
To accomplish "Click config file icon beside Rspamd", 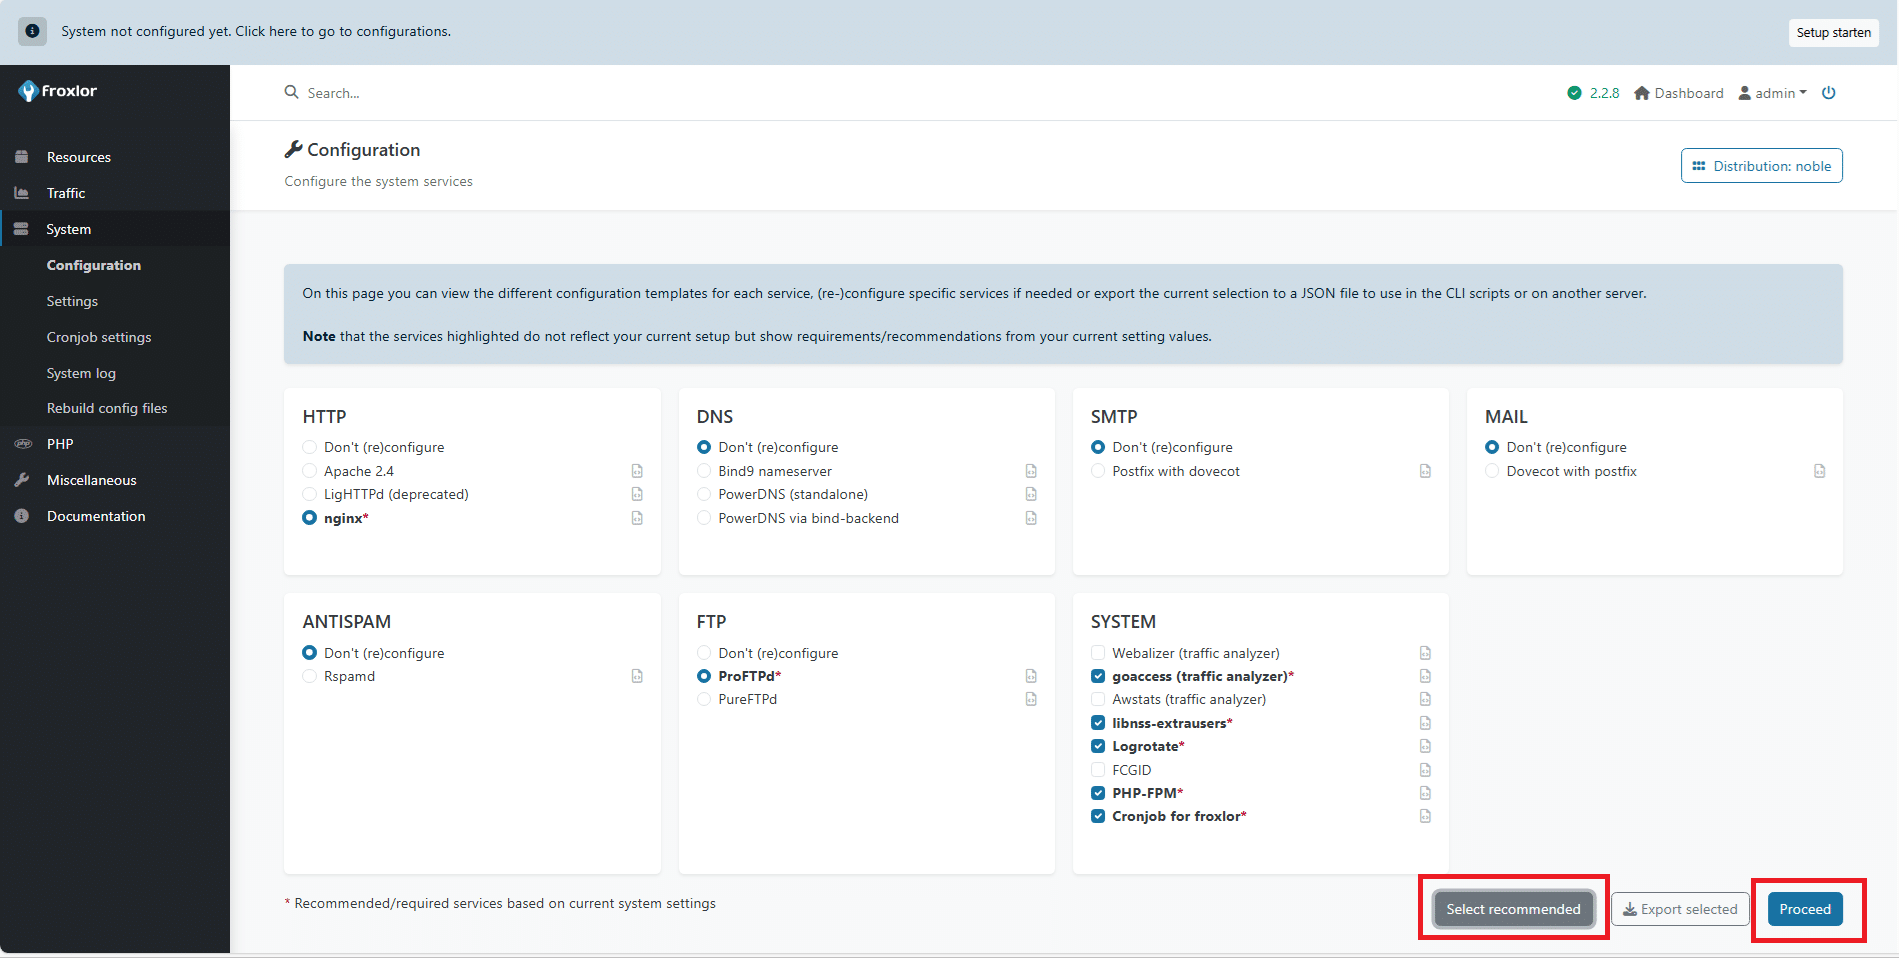I will [637, 676].
